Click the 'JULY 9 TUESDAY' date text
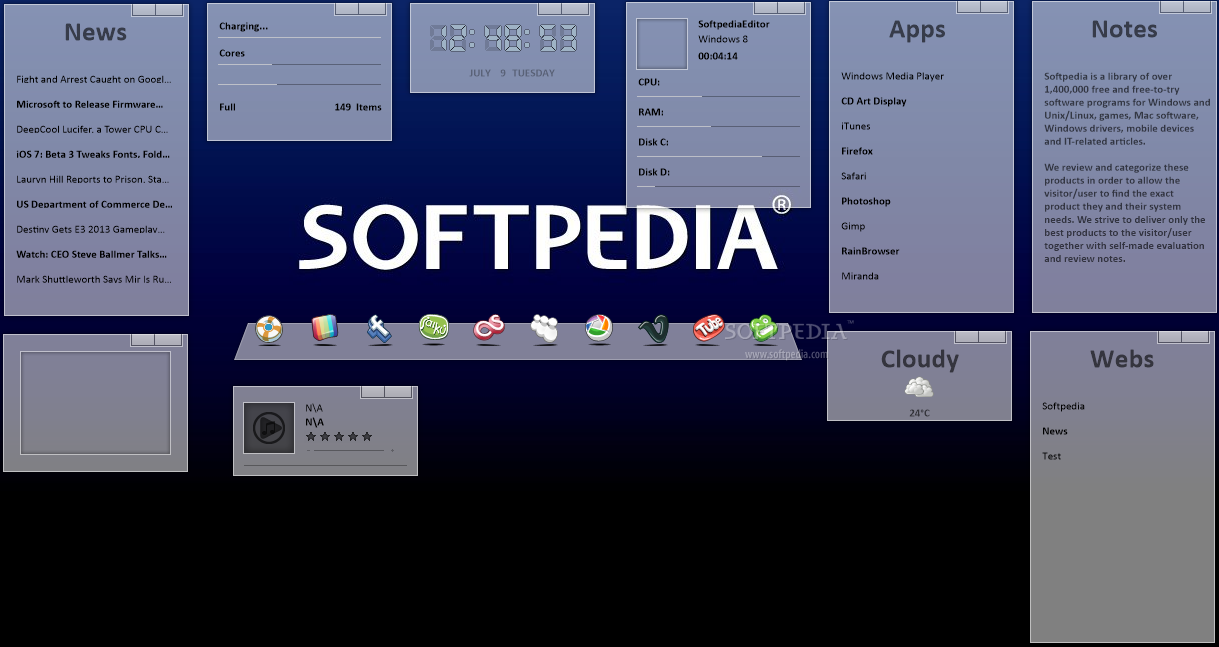The height and width of the screenshot is (647, 1219). [511, 73]
